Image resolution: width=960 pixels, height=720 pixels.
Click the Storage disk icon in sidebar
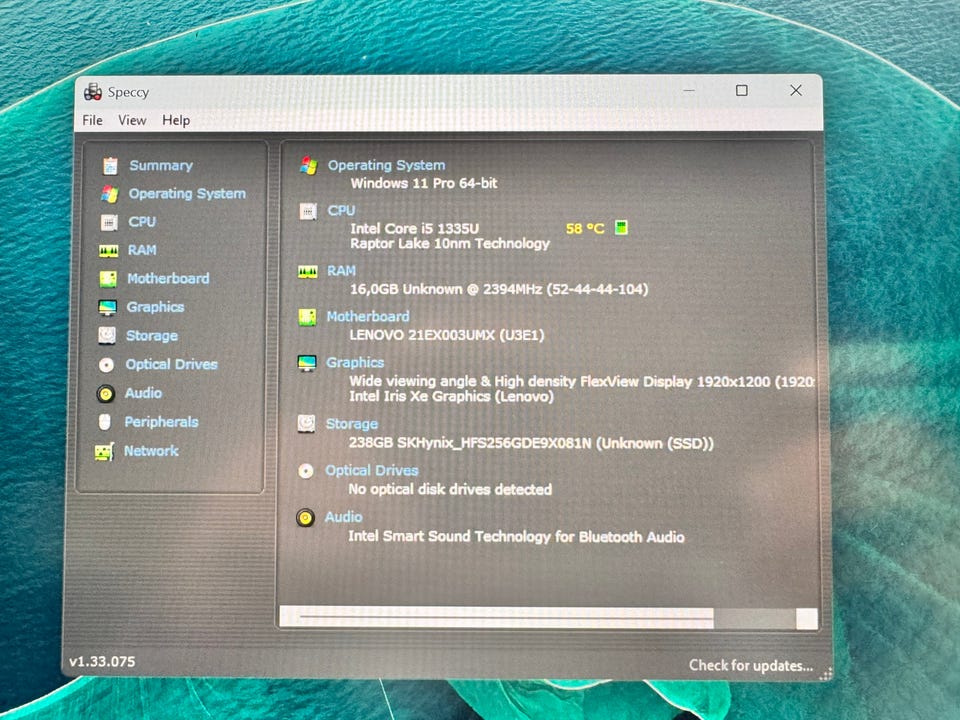coord(107,336)
